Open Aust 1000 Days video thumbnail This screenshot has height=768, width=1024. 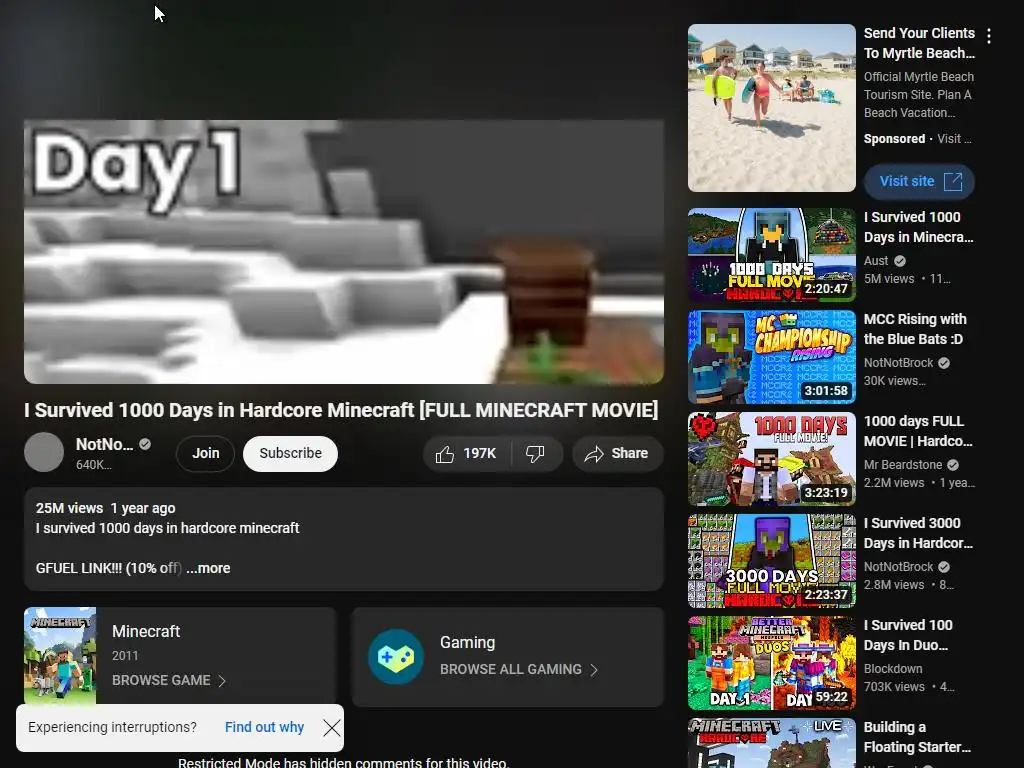pyautogui.click(x=771, y=255)
